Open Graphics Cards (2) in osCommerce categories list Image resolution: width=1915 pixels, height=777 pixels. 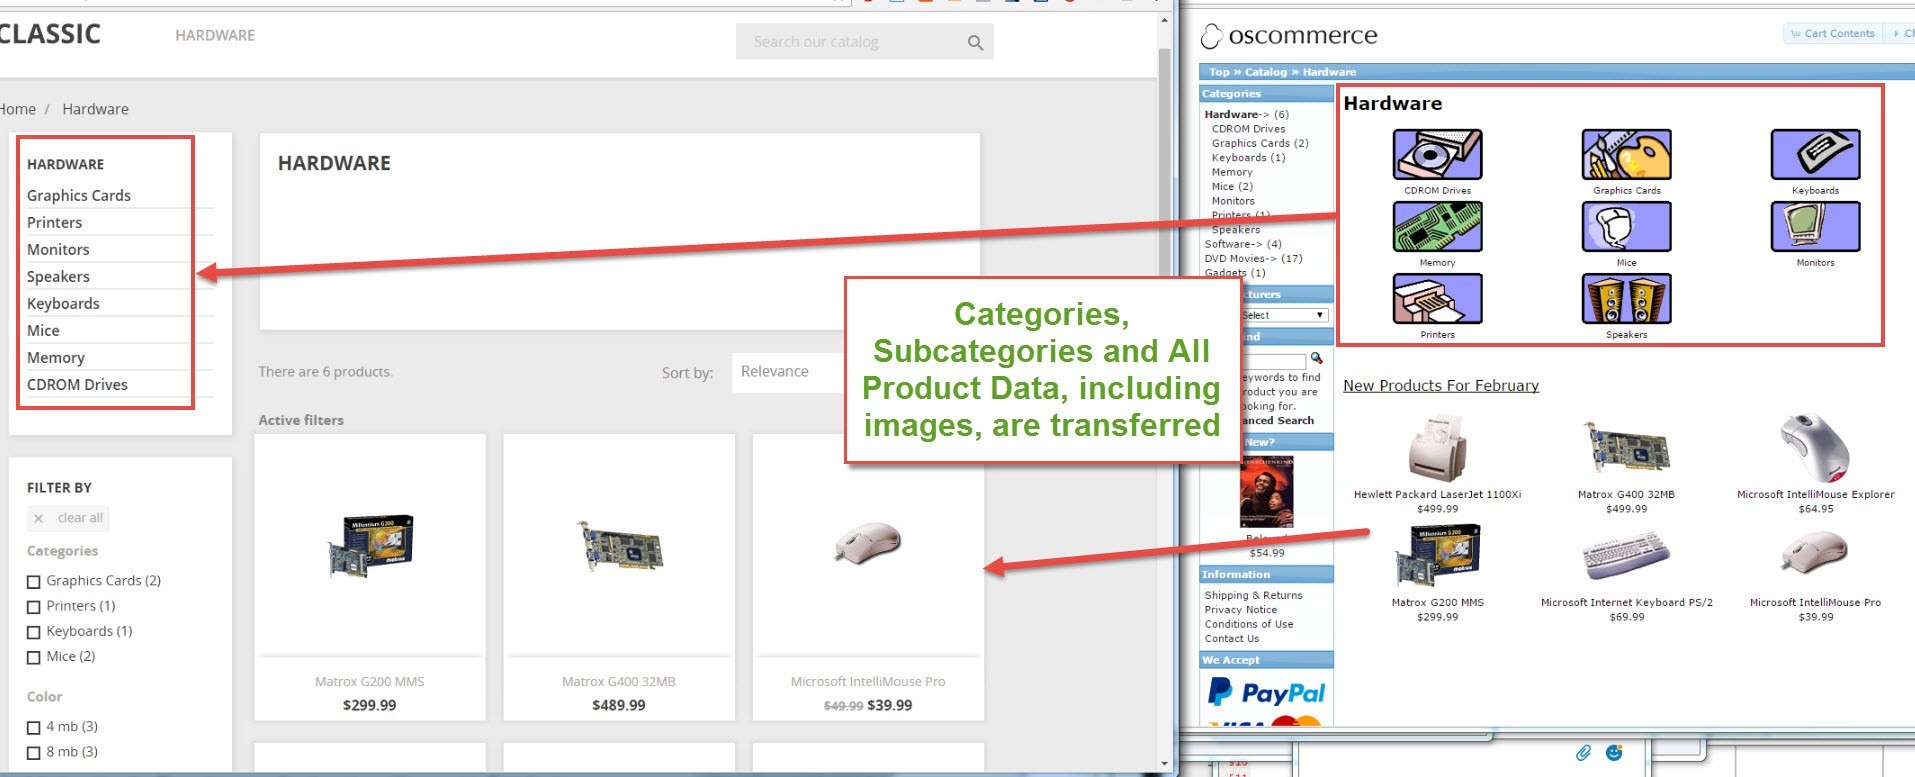tap(1260, 143)
